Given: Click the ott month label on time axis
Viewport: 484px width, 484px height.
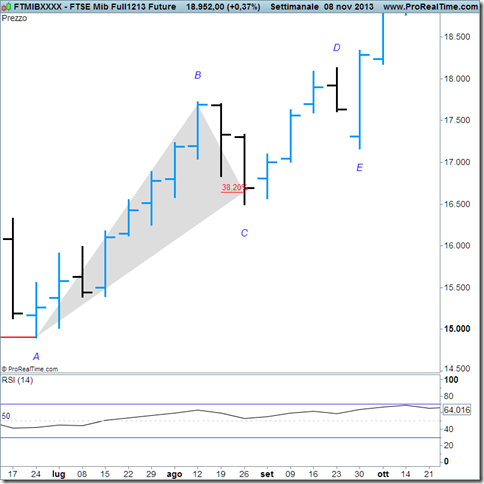Looking at the screenshot, I should coord(383,474).
